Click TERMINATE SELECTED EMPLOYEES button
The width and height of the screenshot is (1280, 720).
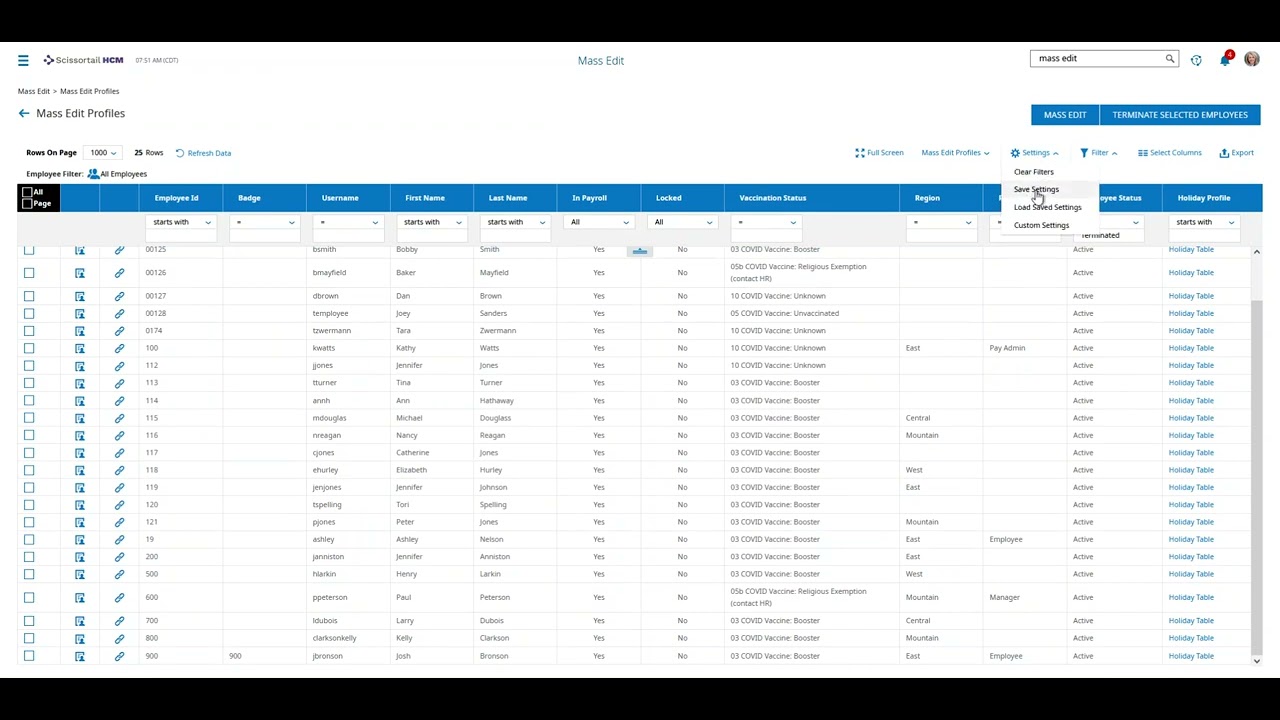point(1180,115)
